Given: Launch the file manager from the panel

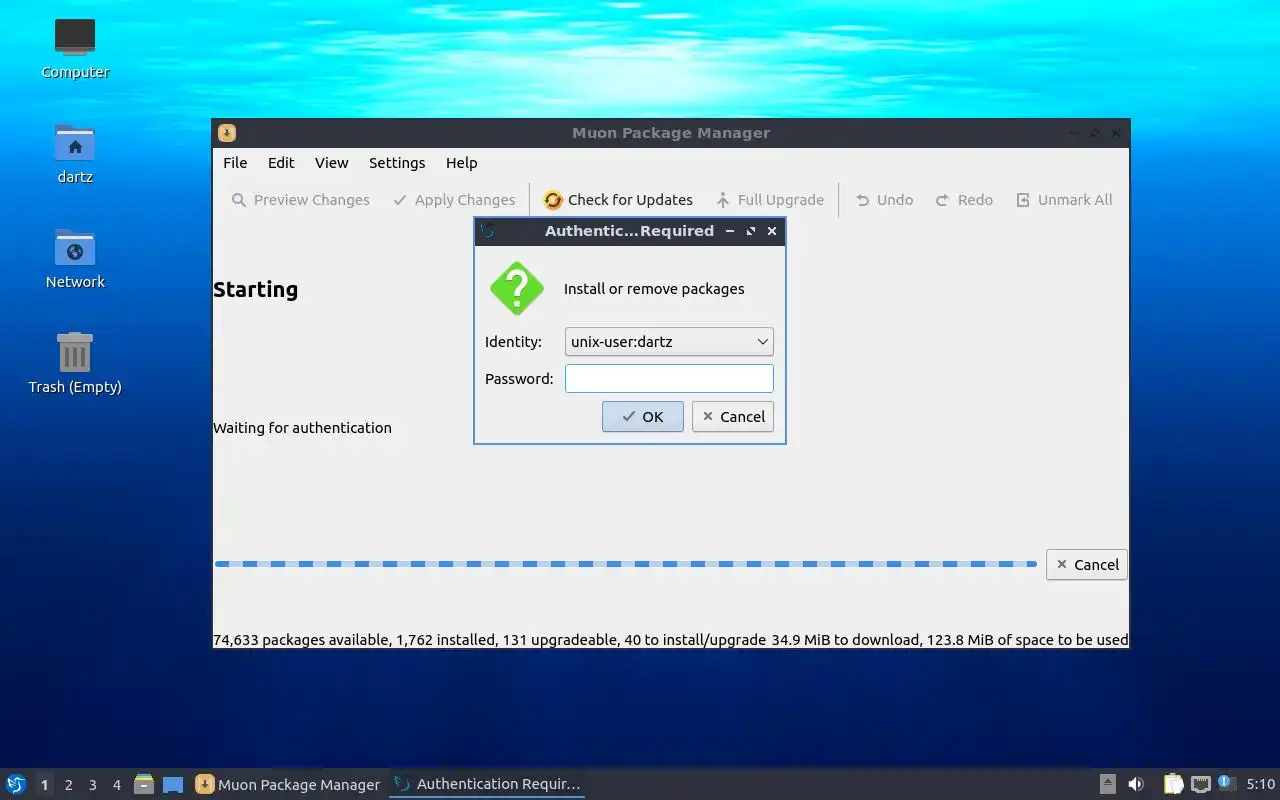Looking at the screenshot, I should pos(144,784).
